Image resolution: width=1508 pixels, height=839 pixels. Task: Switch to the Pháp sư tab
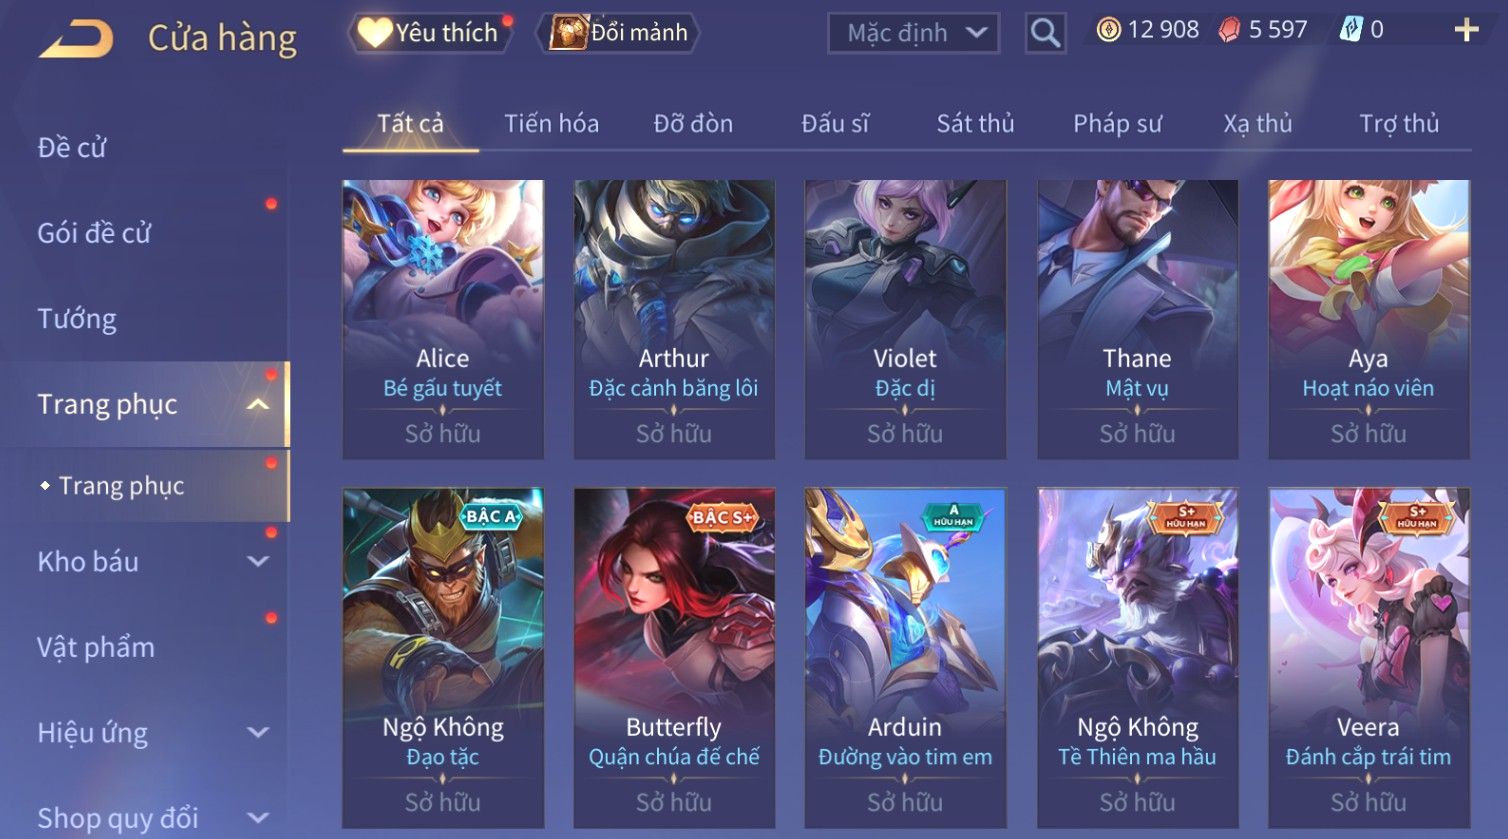coord(1117,124)
